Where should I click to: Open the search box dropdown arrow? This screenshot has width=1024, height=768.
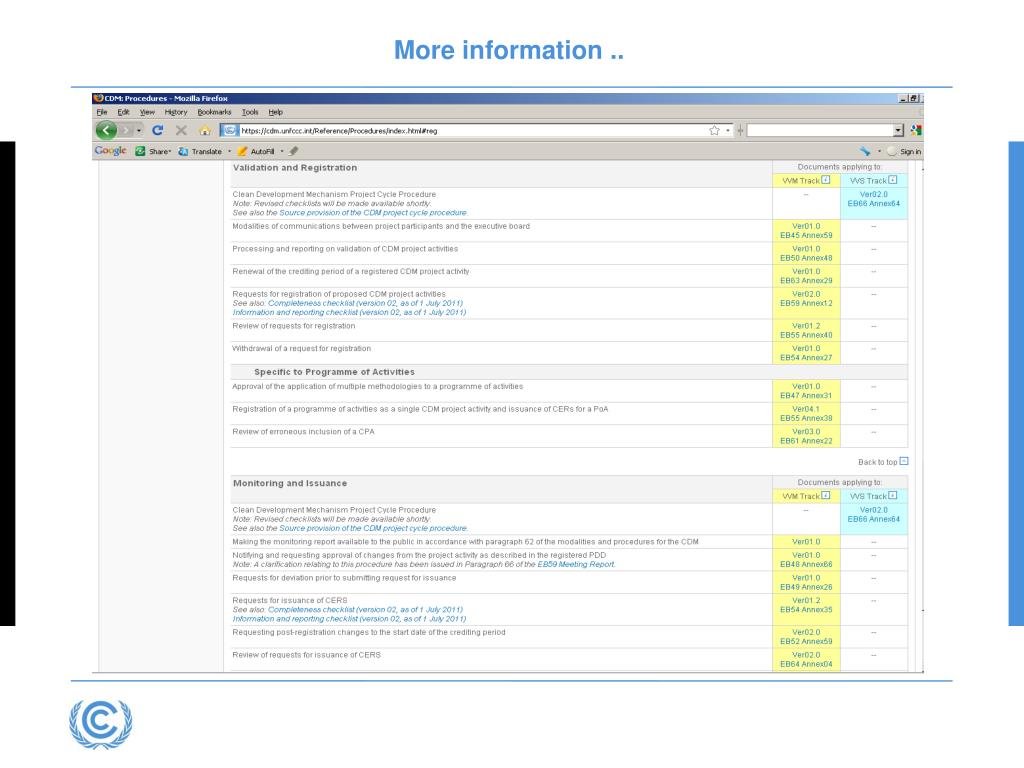(899, 131)
